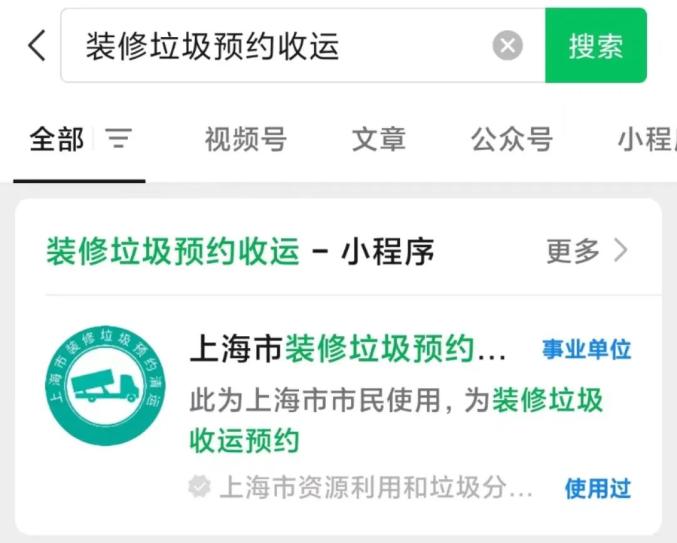Image resolution: width=677 pixels, height=543 pixels.
Task: Click the green 搜索 button
Action: pyautogui.click(x=596, y=45)
